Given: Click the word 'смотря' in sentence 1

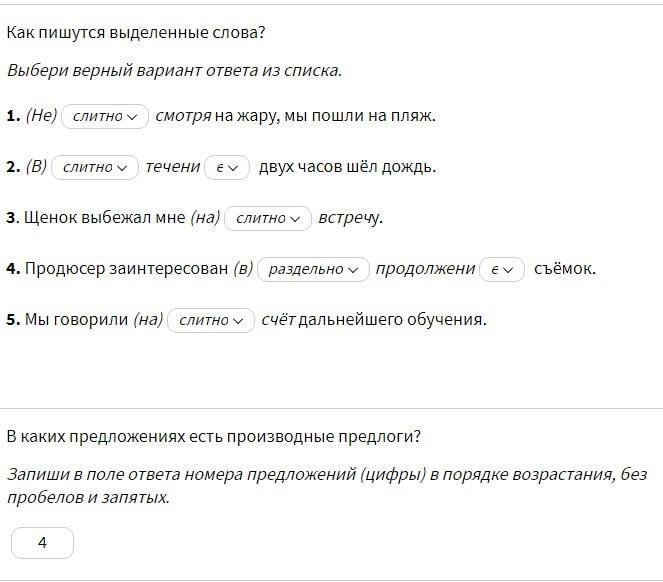Looking at the screenshot, I should click(x=183, y=116).
